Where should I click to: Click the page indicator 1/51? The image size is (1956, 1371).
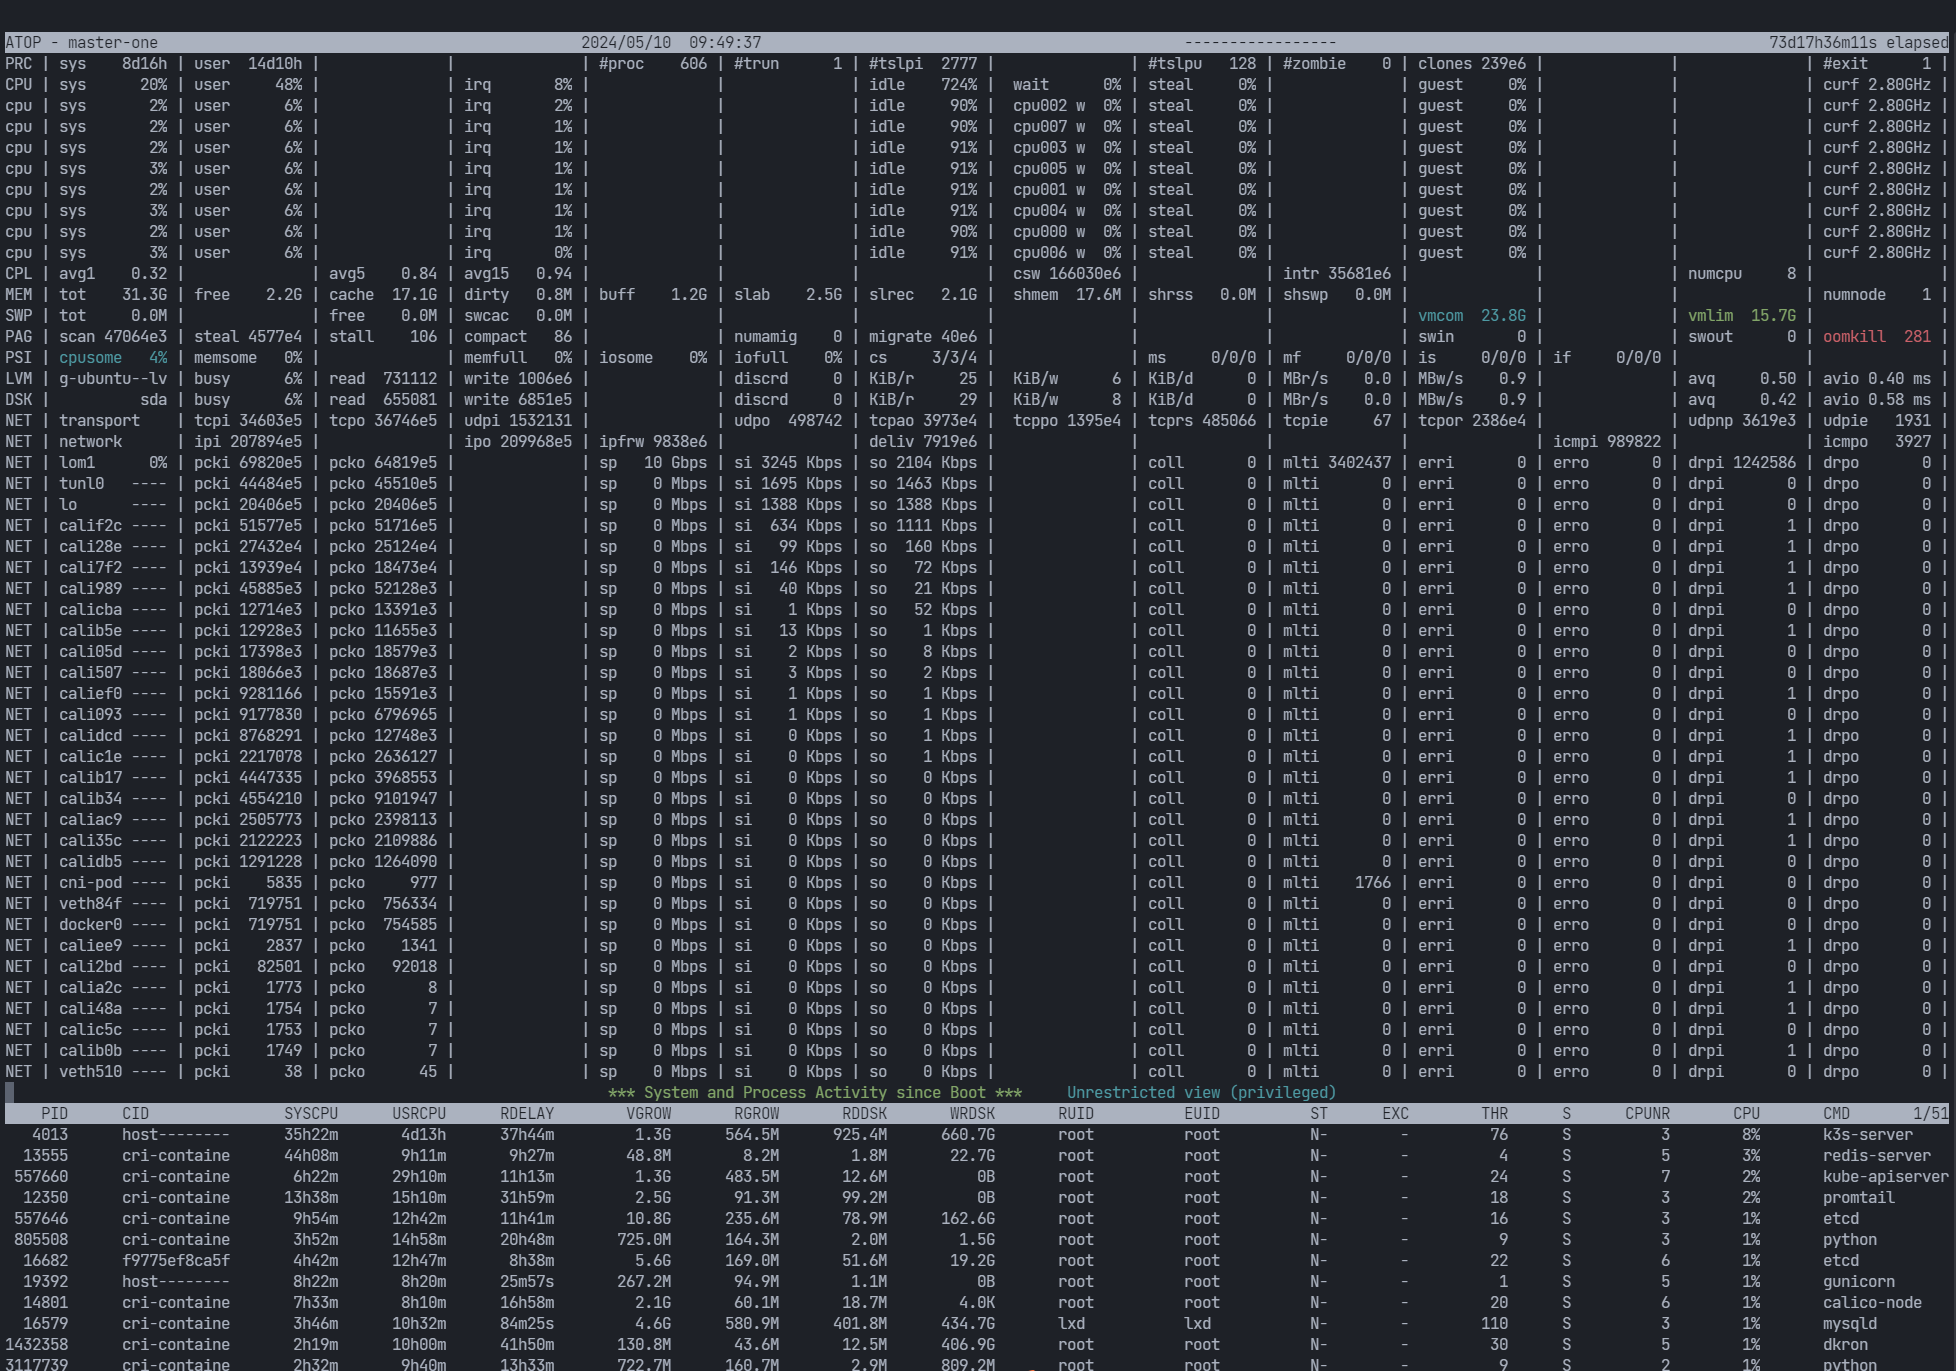(x=1930, y=1113)
